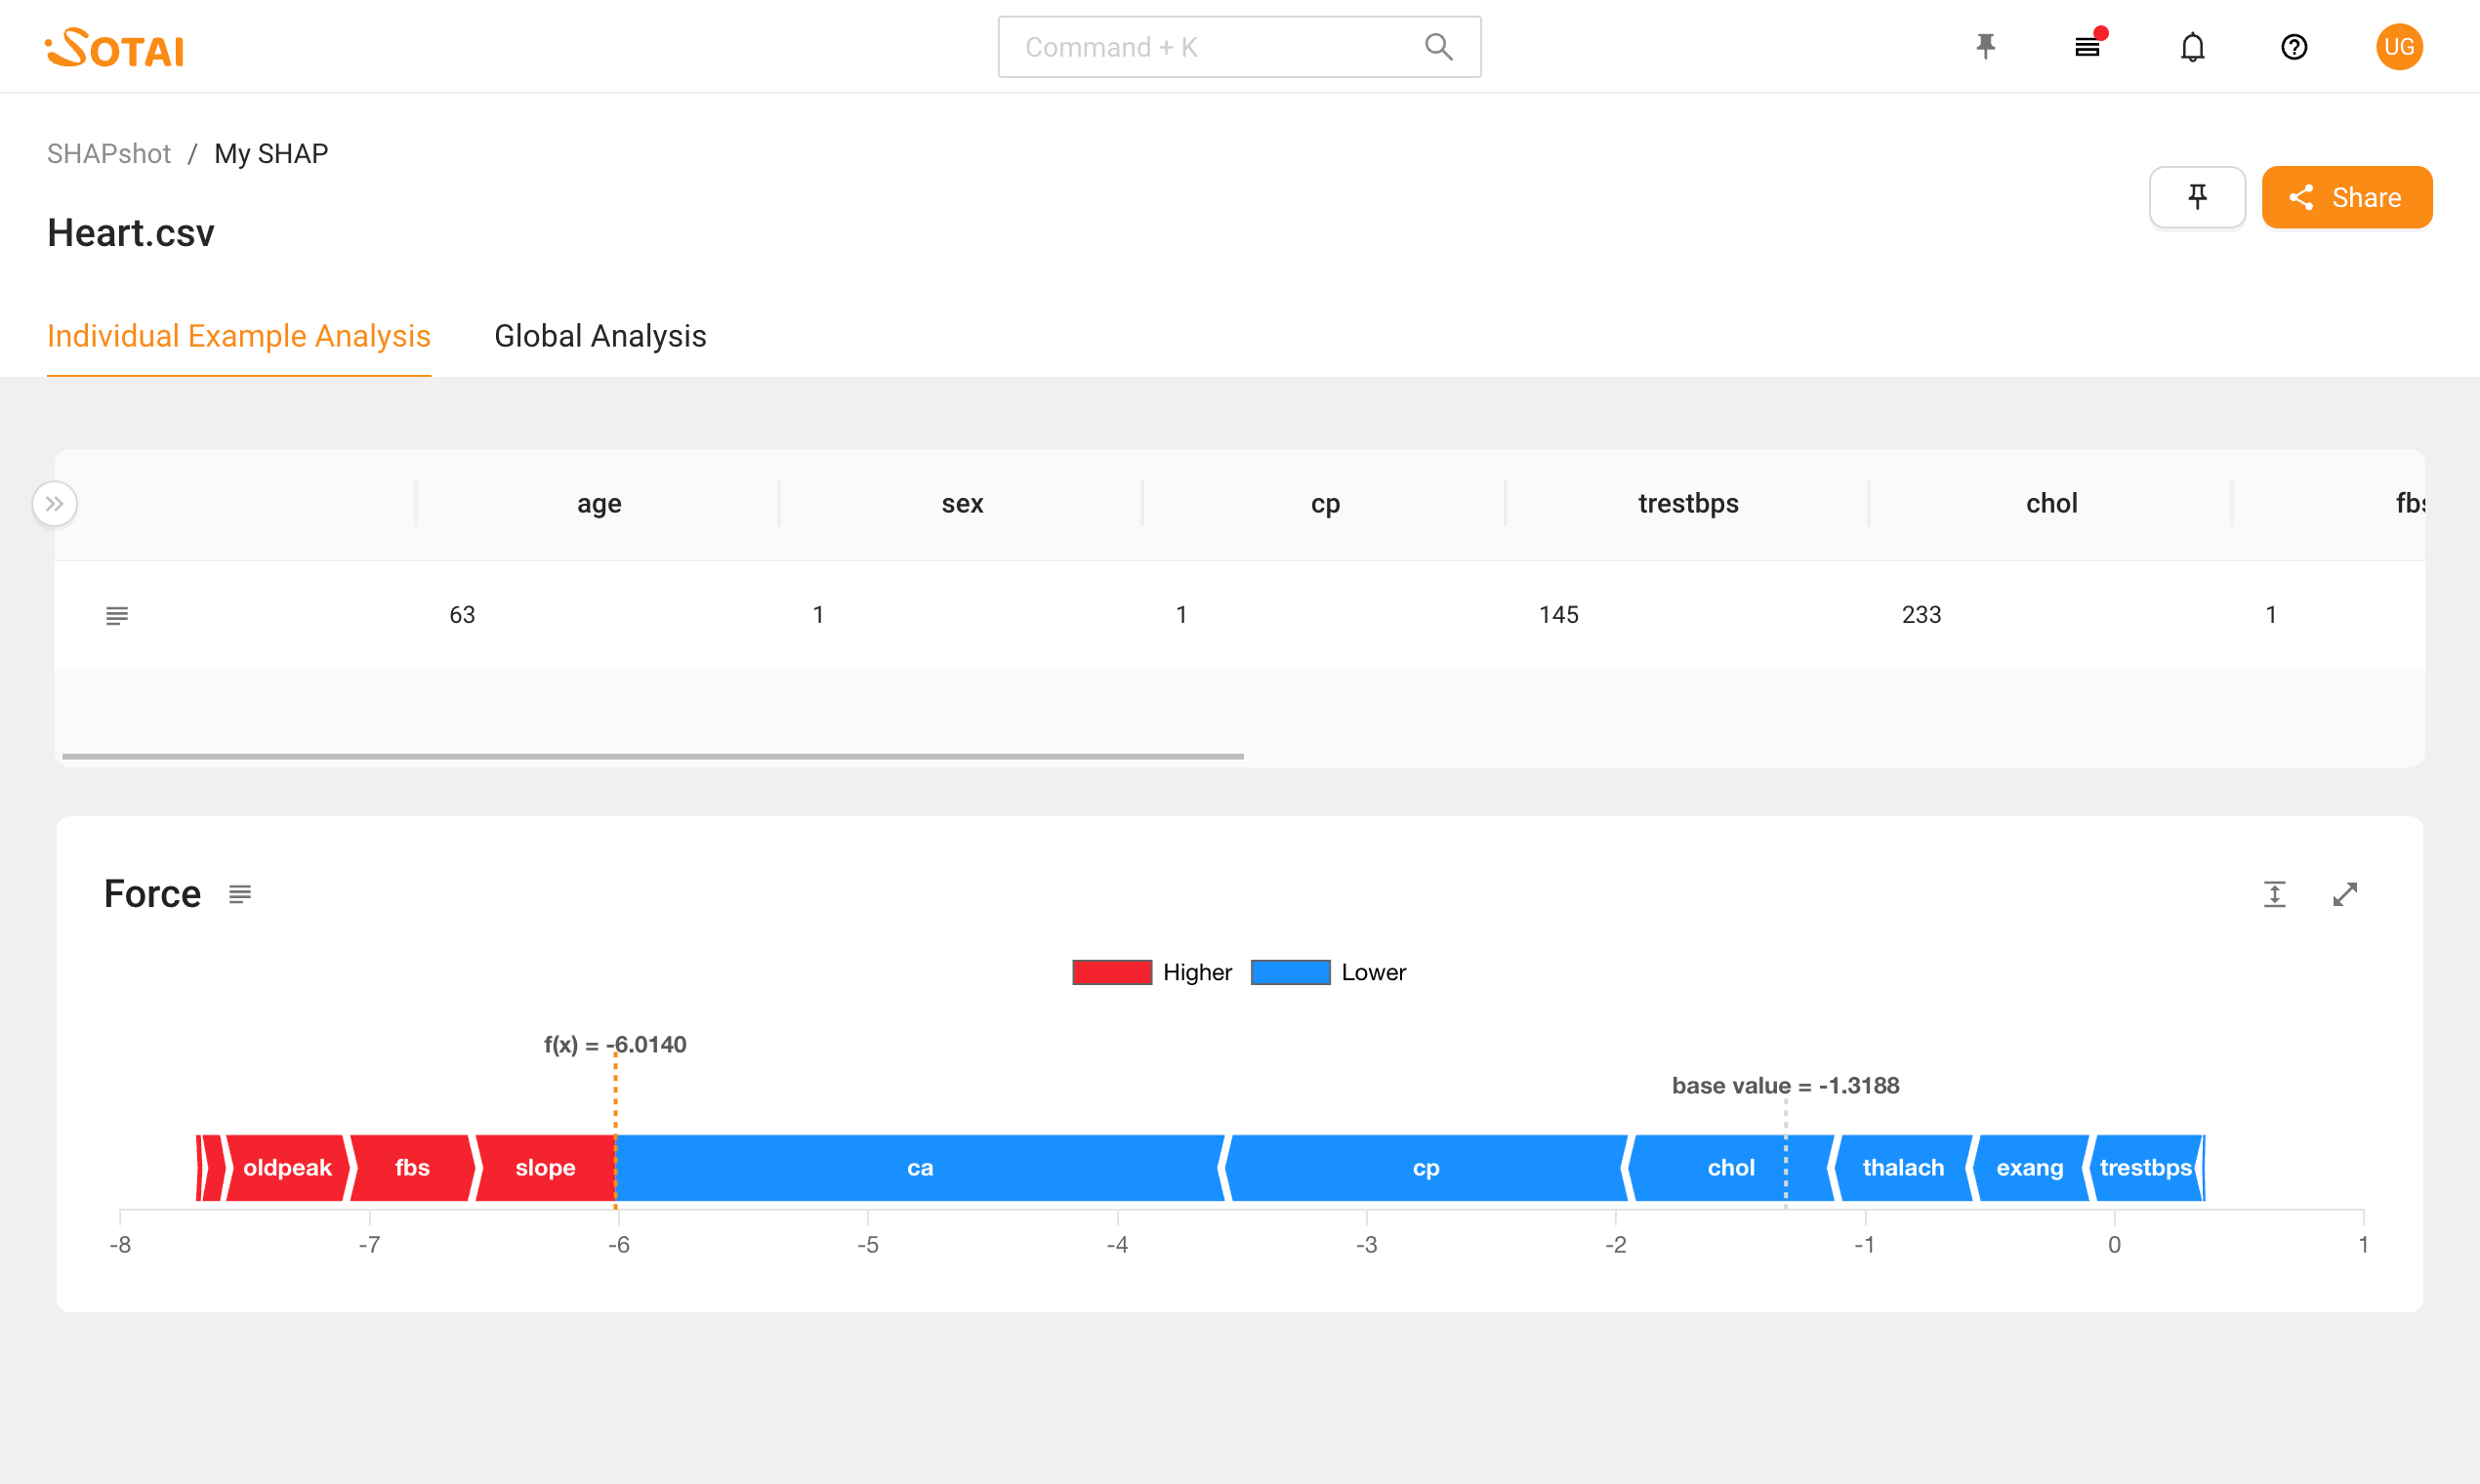Expand the Force chart to fullscreen
Viewport: 2480px width, 1484px height.
(x=2345, y=894)
